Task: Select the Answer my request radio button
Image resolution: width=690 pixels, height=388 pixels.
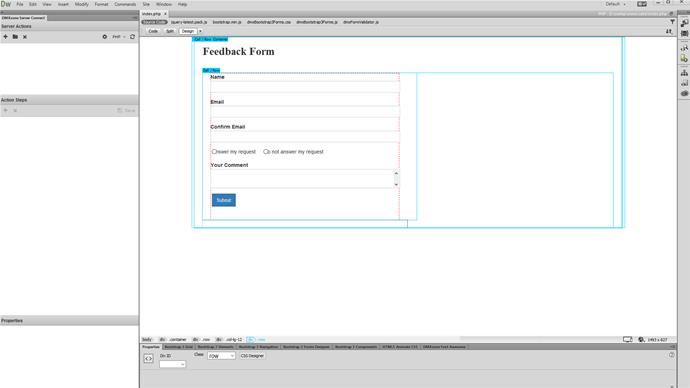Action: pyautogui.click(x=214, y=151)
